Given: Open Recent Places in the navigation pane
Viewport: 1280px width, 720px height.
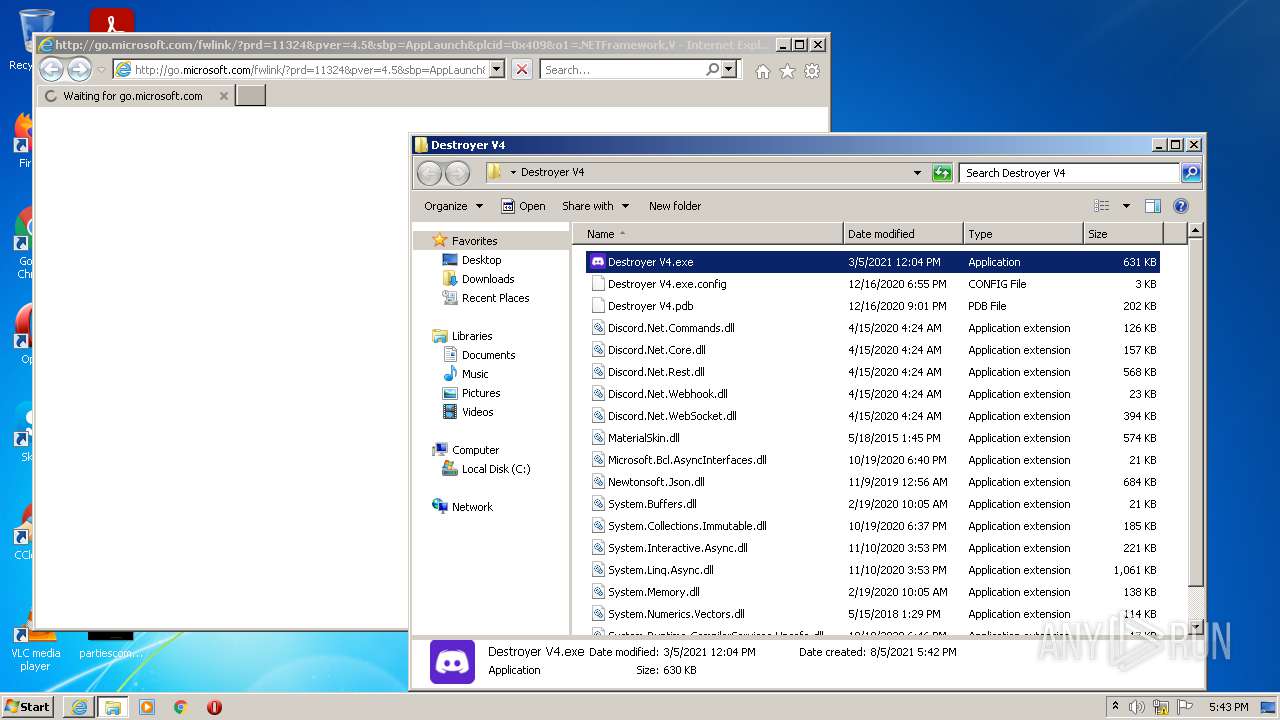Looking at the screenshot, I should click(x=495, y=298).
